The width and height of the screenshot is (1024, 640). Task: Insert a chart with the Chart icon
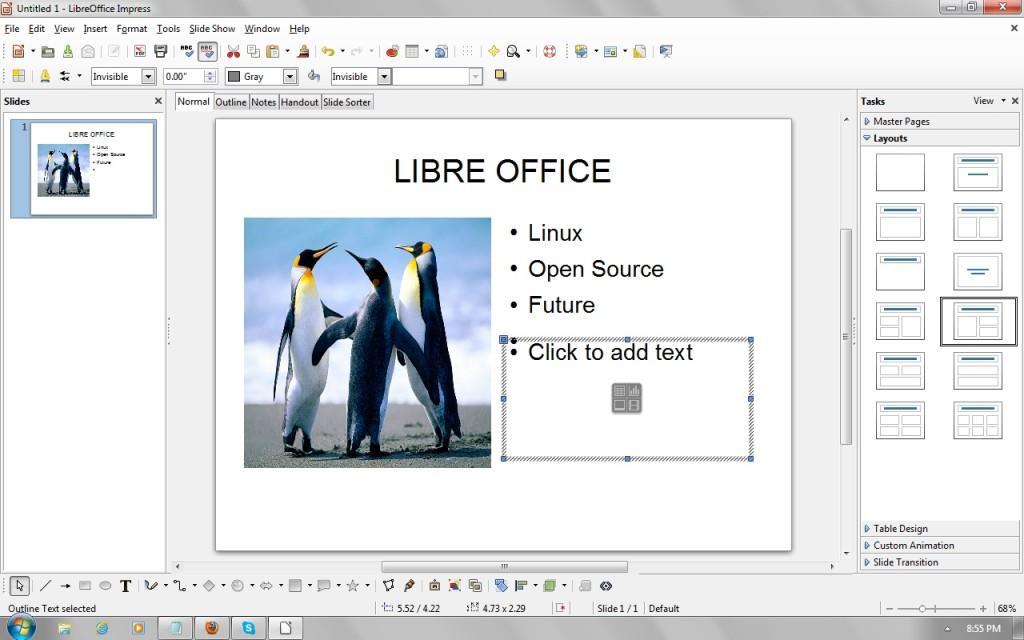point(392,52)
